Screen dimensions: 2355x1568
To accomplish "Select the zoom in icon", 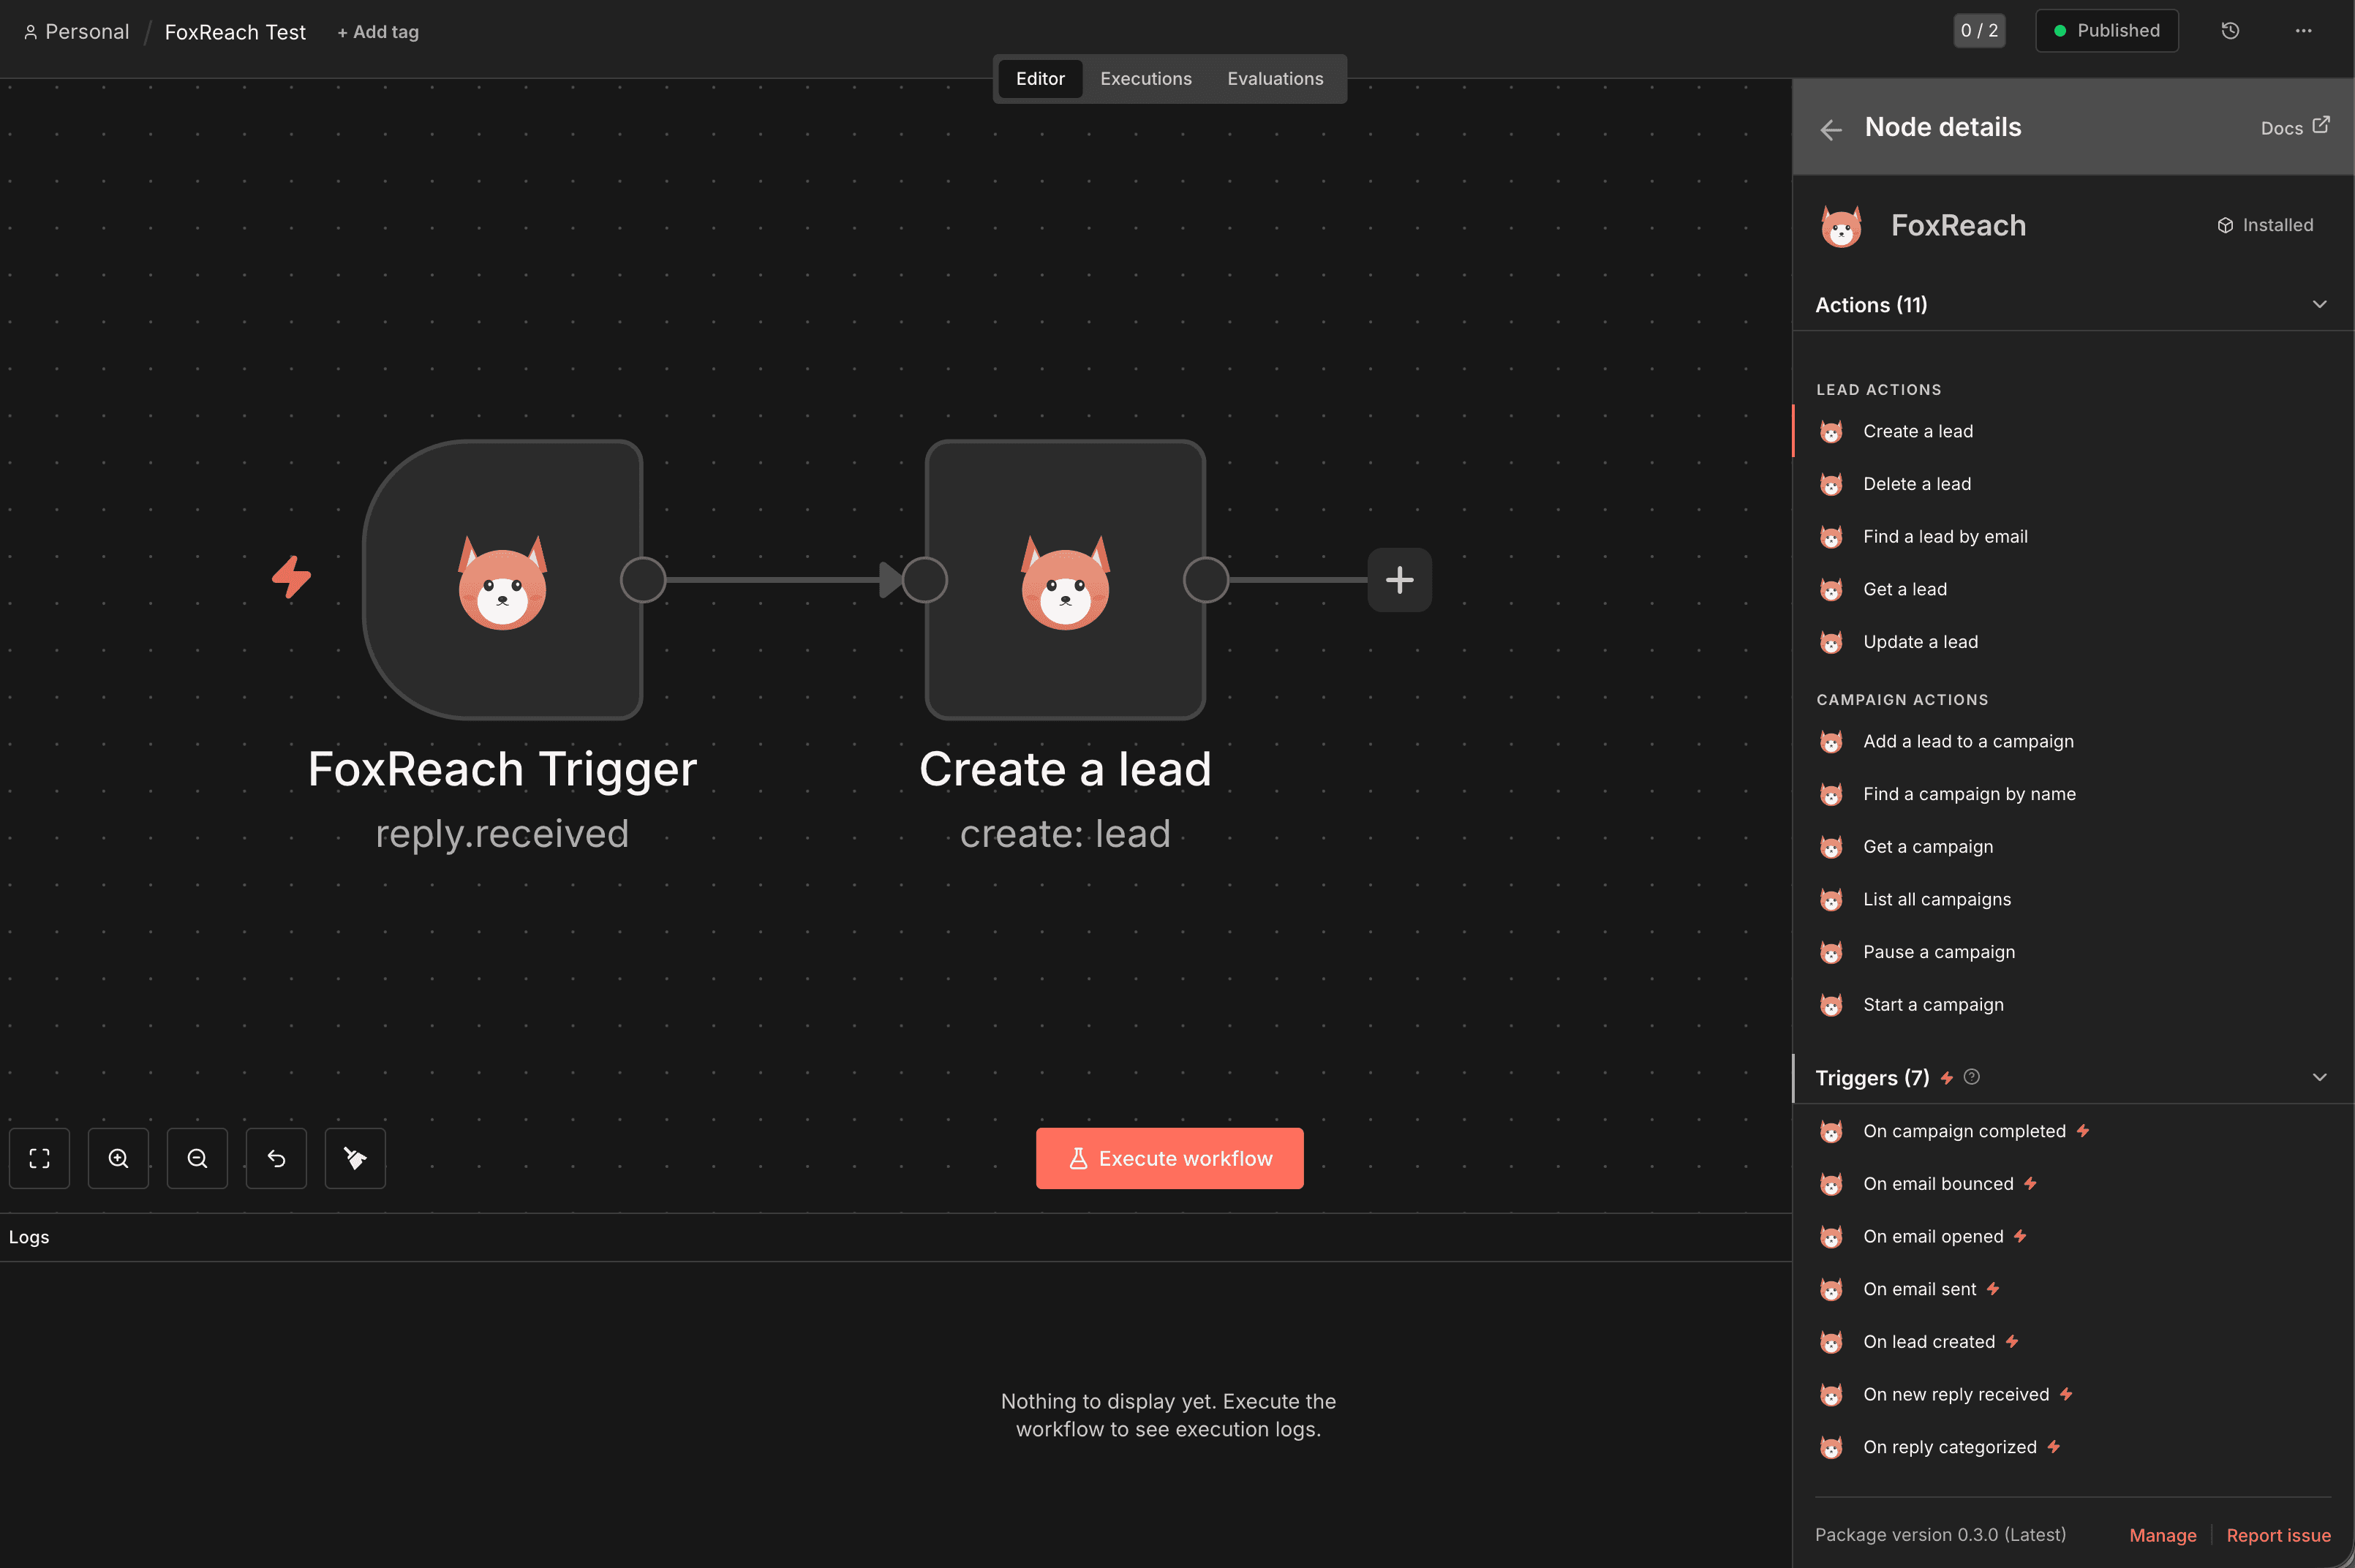I will tap(118, 1158).
